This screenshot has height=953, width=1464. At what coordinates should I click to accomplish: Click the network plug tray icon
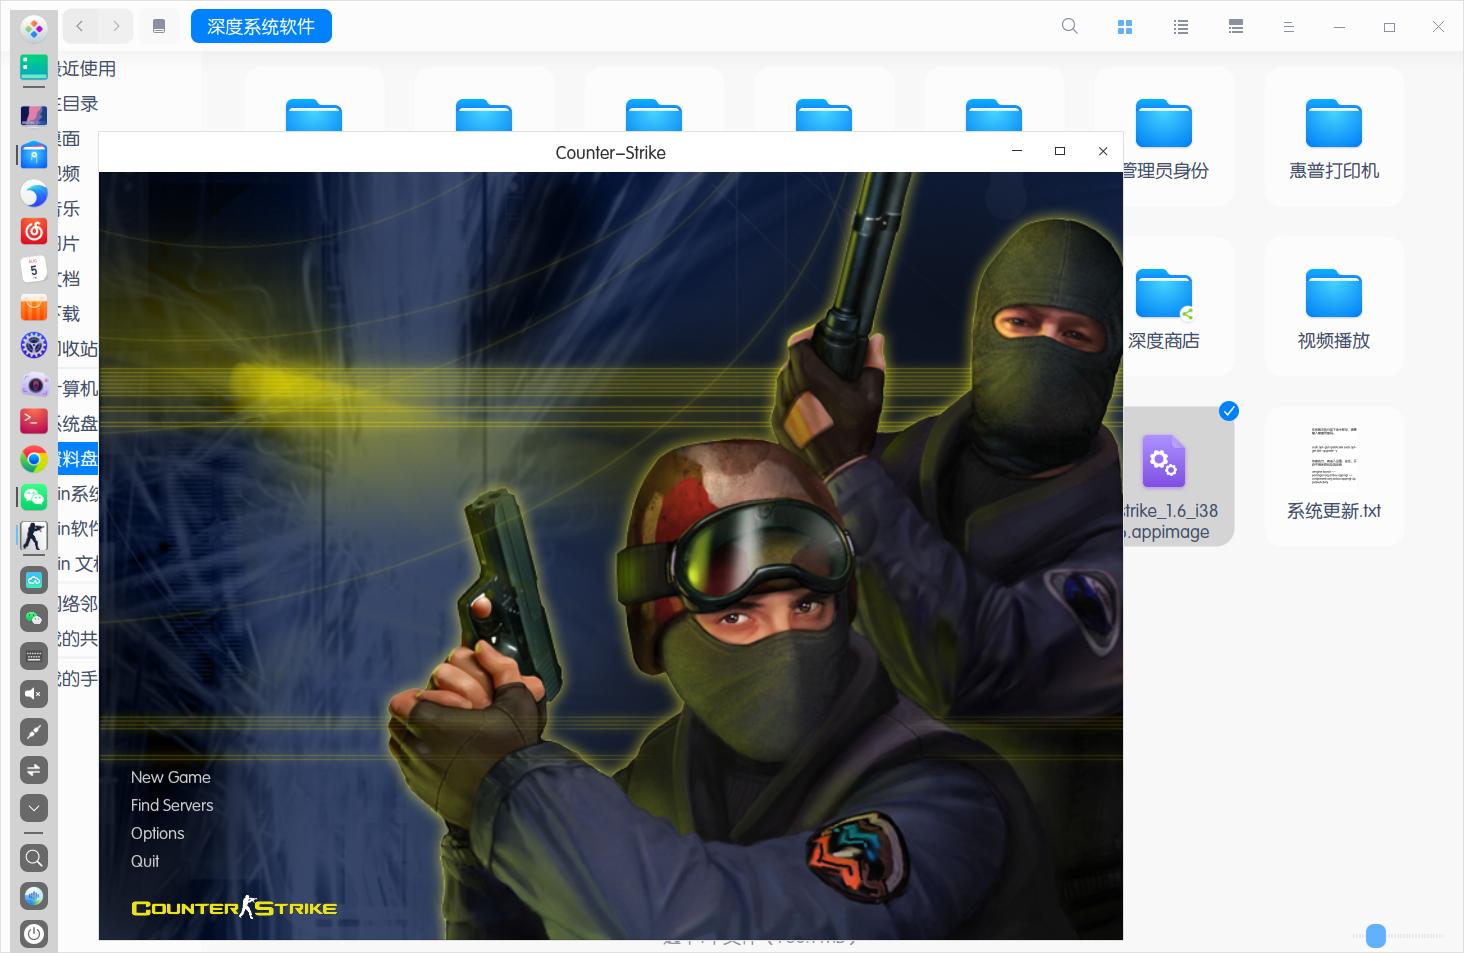pos(34,732)
